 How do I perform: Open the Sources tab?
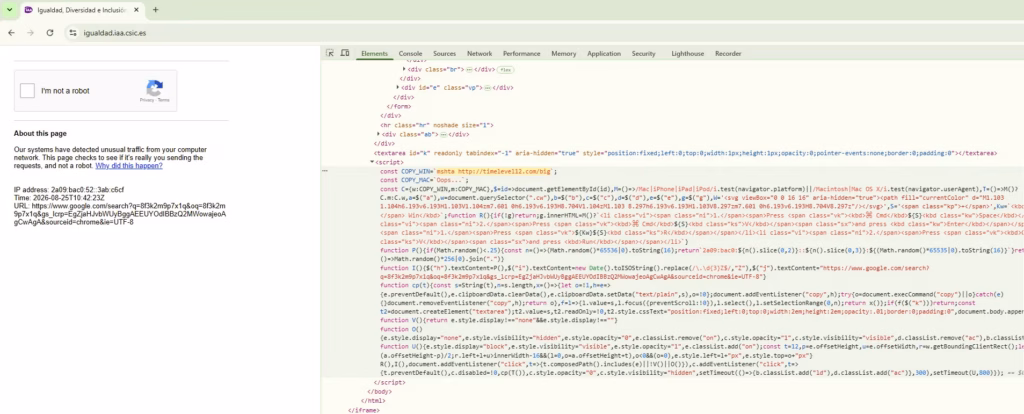click(x=444, y=54)
